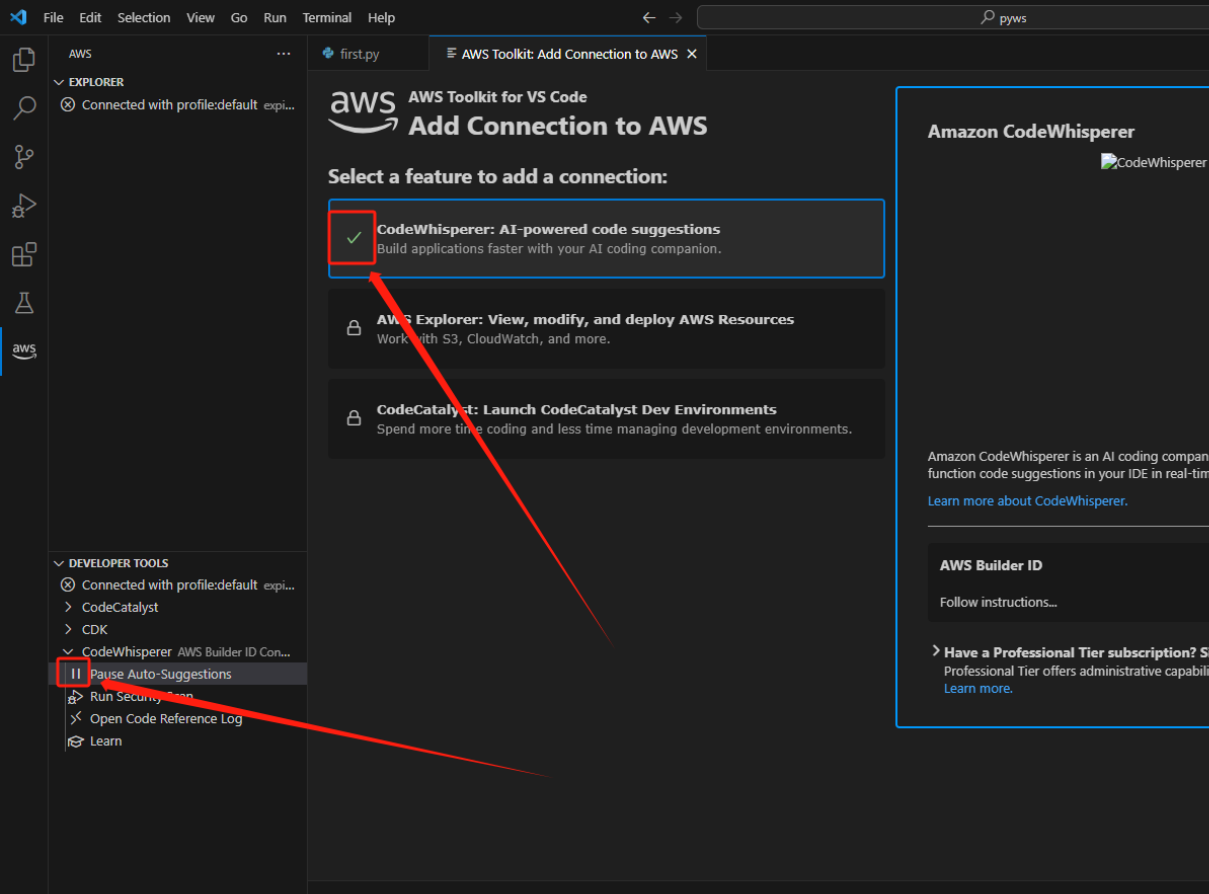Image resolution: width=1209 pixels, height=894 pixels.
Task: Click the Python file icon on first.py tab
Action: [328, 54]
